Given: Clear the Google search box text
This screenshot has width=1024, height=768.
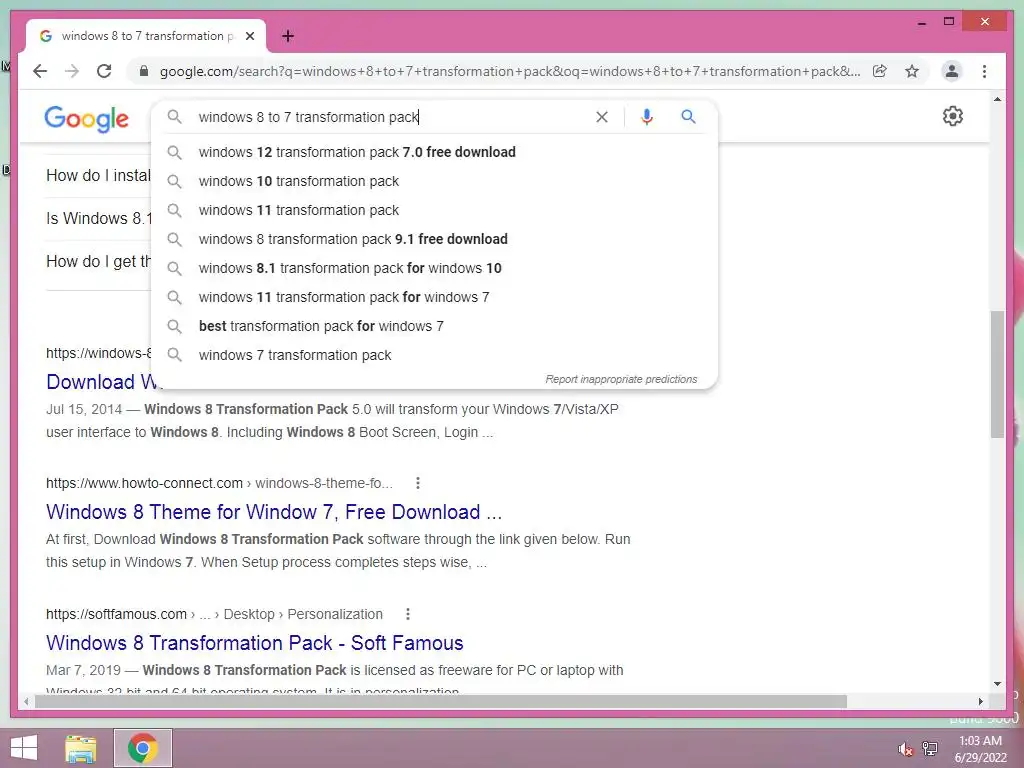Looking at the screenshot, I should coord(601,117).
